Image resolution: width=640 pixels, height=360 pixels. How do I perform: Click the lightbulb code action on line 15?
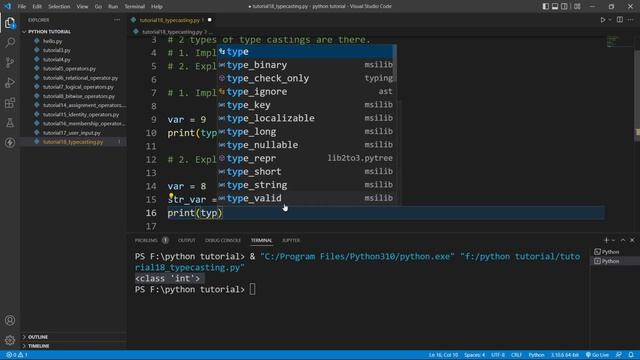tap(171, 196)
